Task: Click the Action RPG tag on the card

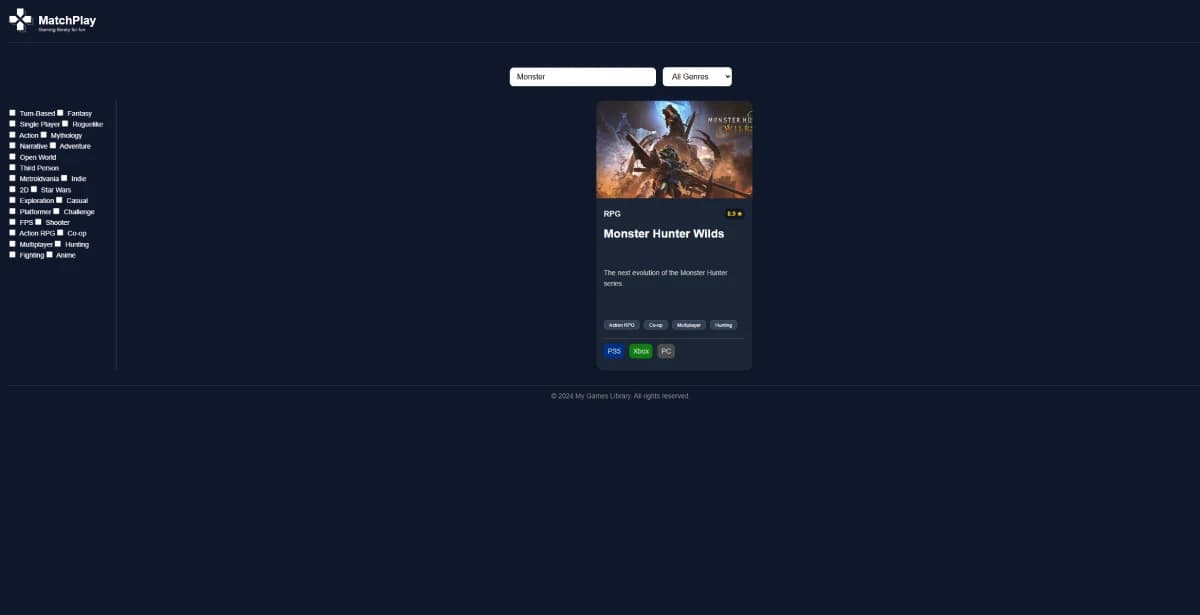Action: (x=622, y=325)
